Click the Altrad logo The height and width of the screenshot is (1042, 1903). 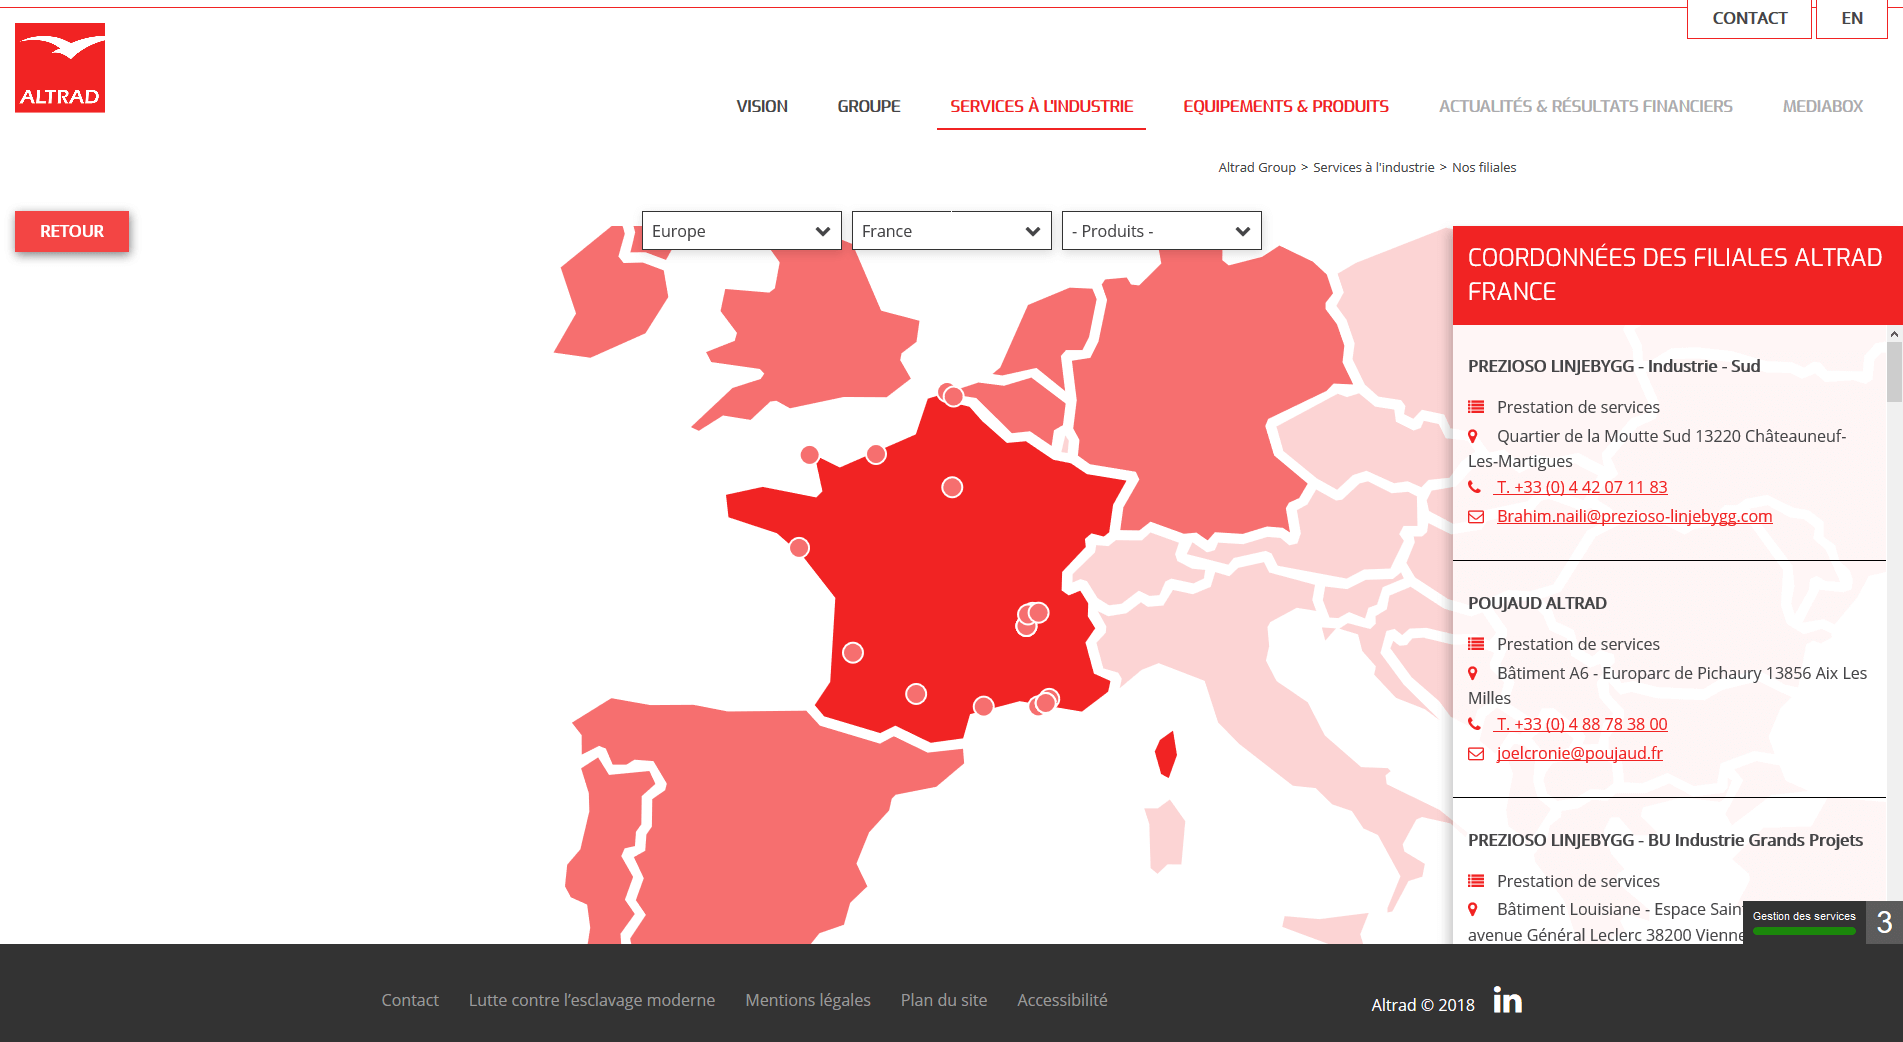coord(60,67)
